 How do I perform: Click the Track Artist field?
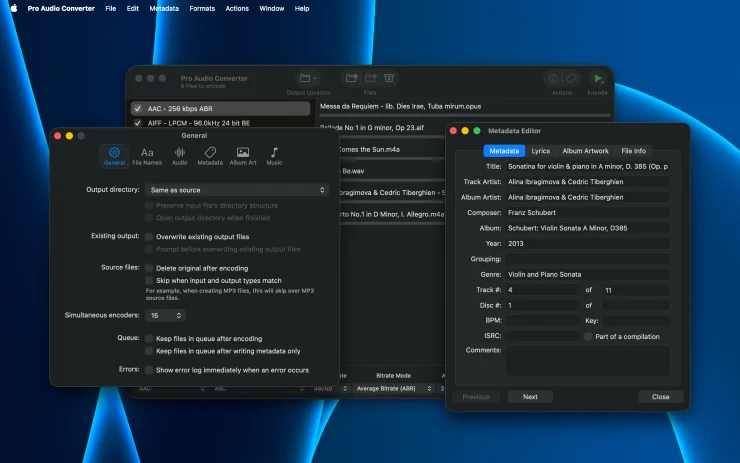[588, 182]
